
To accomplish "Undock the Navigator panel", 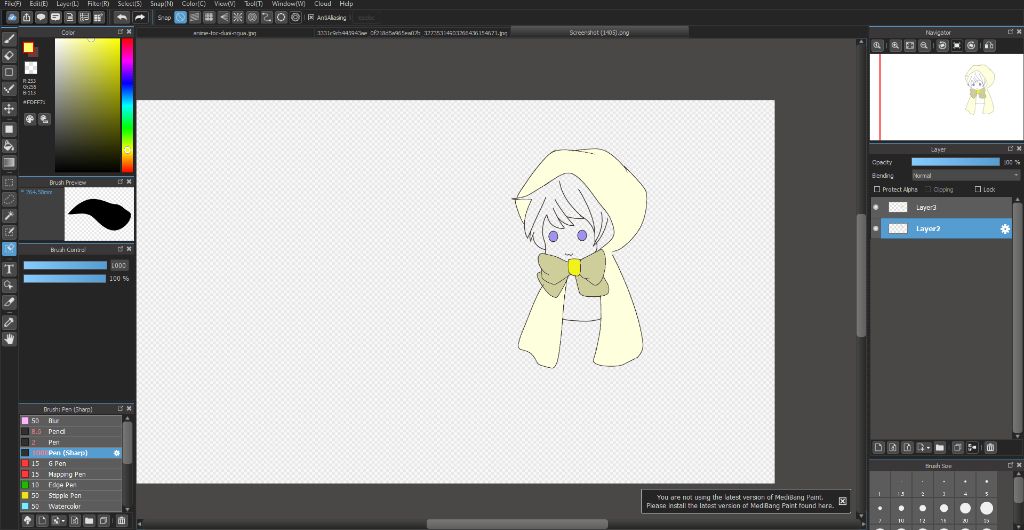I will click(x=1010, y=32).
